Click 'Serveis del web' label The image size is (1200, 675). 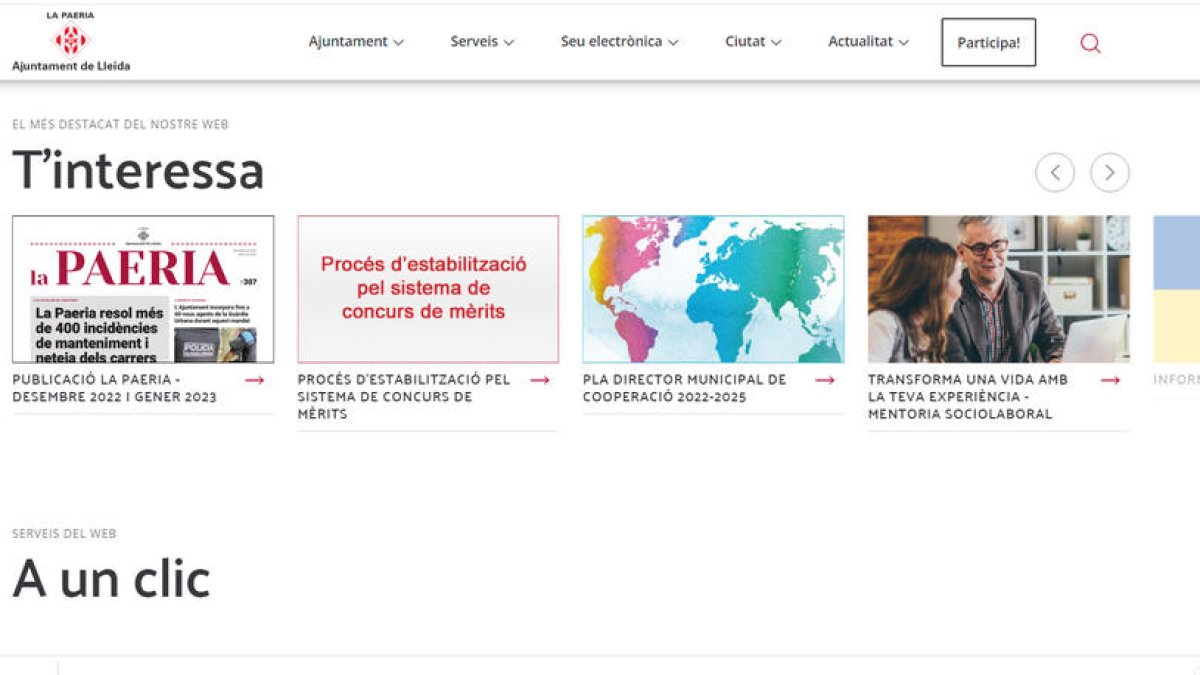[64, 533]
